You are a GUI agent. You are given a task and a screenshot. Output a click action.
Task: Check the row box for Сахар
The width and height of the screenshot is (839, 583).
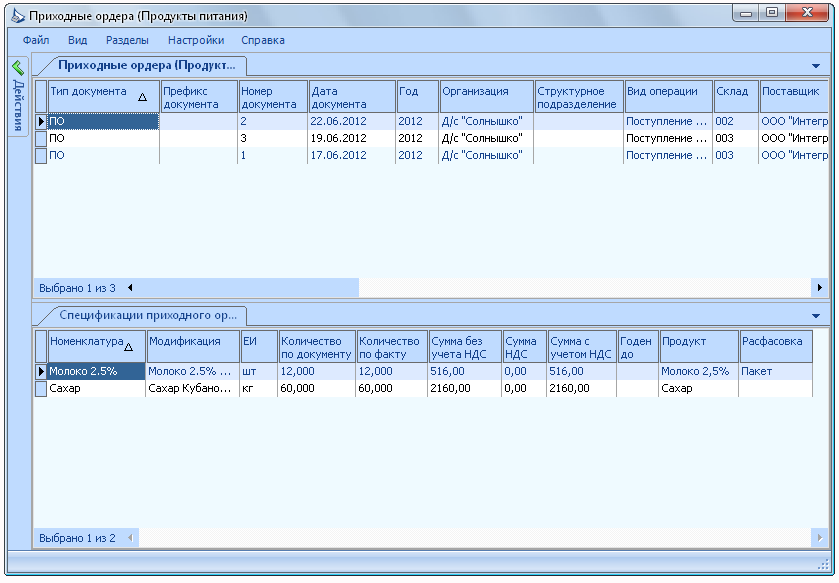pos(41,388)
